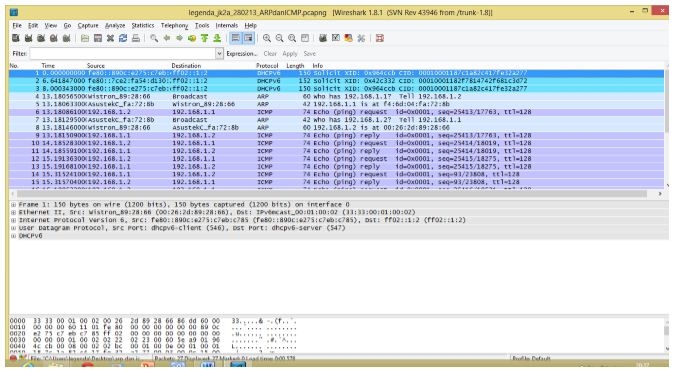Image resolution: width=679 pixels, height=371 pixels.
Task: Zoom out the packet text
Action: tap(279, 38)
